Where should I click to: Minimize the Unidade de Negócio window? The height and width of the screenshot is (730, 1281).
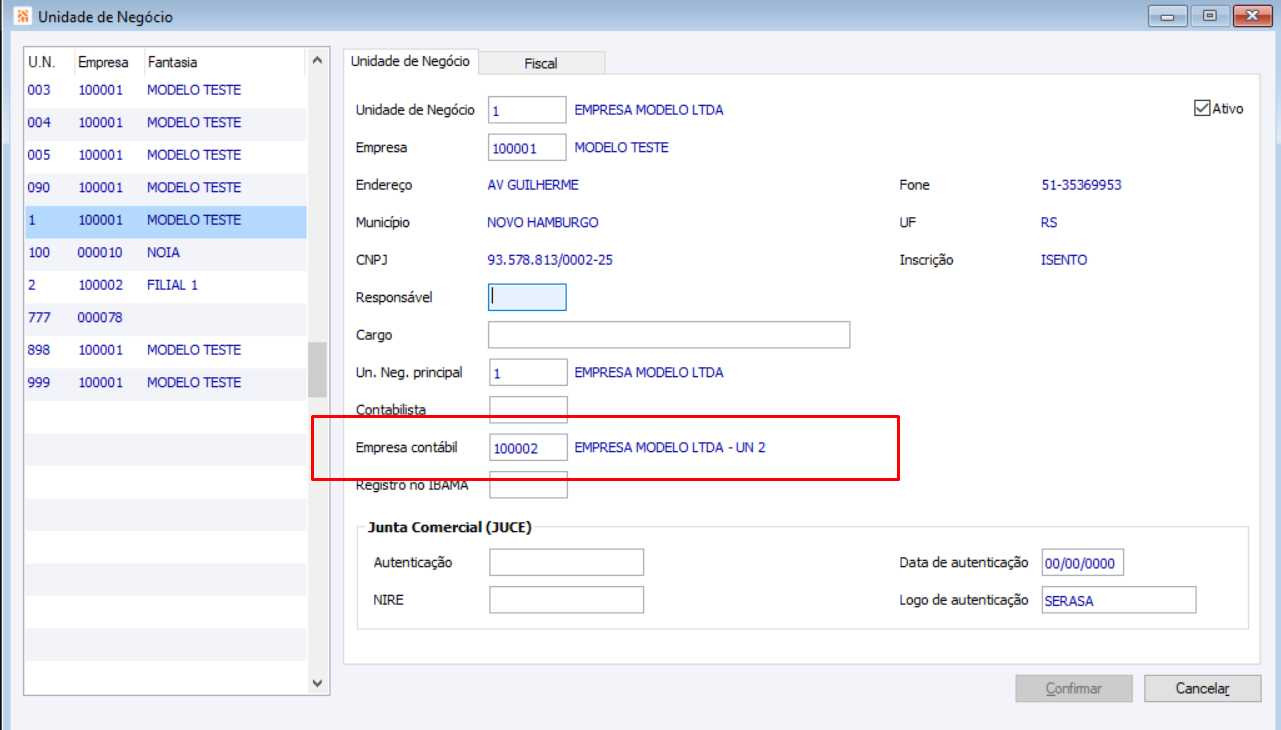coord(1167,16)
